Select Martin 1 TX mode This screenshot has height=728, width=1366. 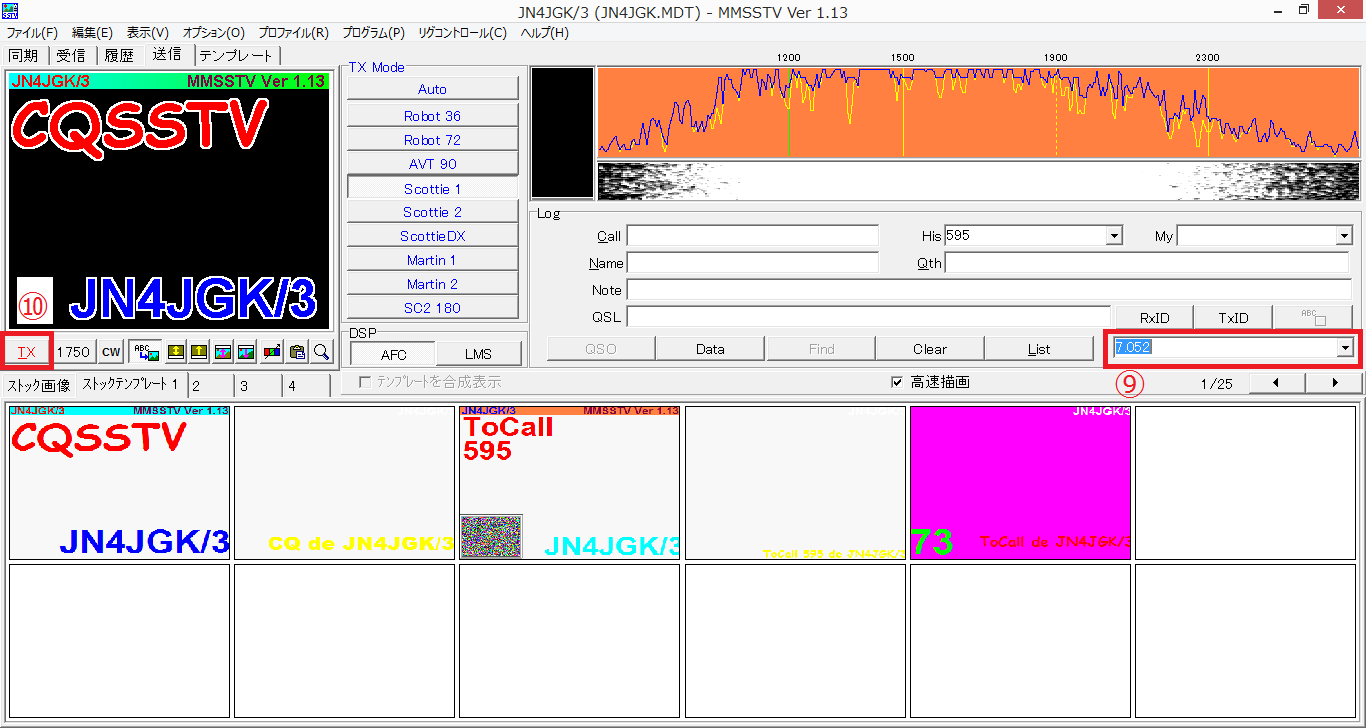tap(433, 260)
